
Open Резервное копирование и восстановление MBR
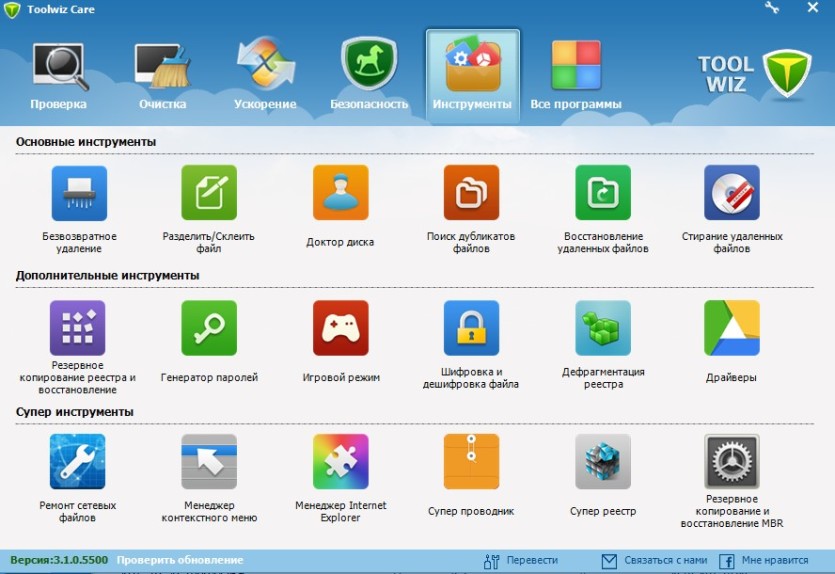click(732, 462)
